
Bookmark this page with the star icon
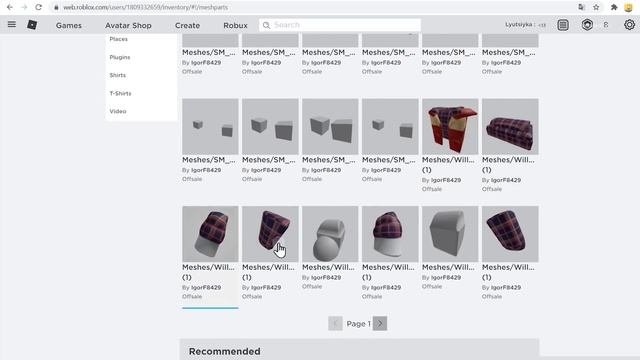pyautogui.click(x=596, y=7)
